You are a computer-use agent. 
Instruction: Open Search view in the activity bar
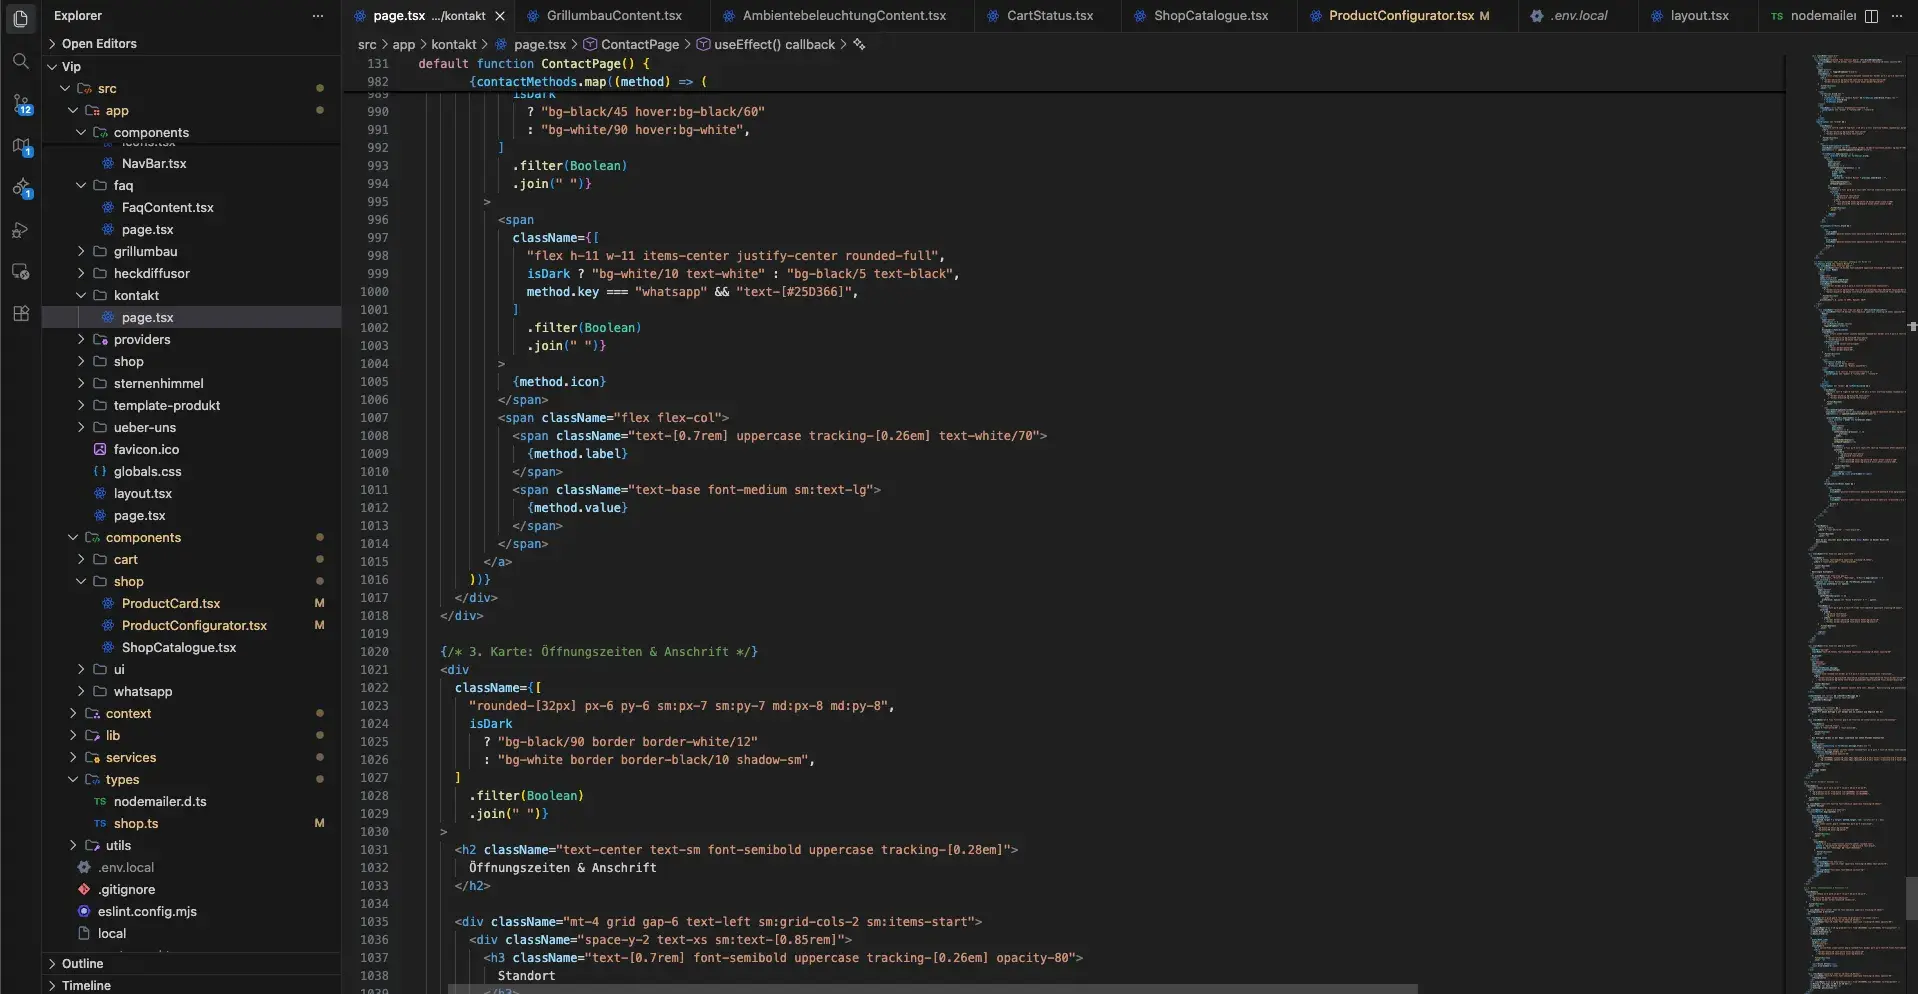tap(20, 62)
